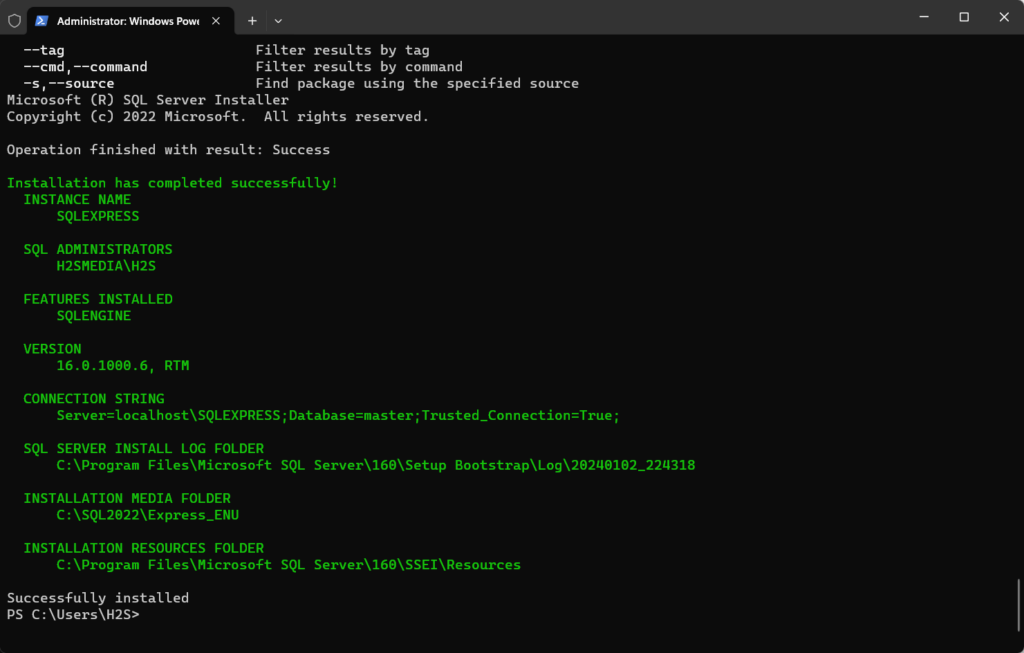Click the PowerShell icon on the active tab
1024x653 pixels.
(40, 20)
